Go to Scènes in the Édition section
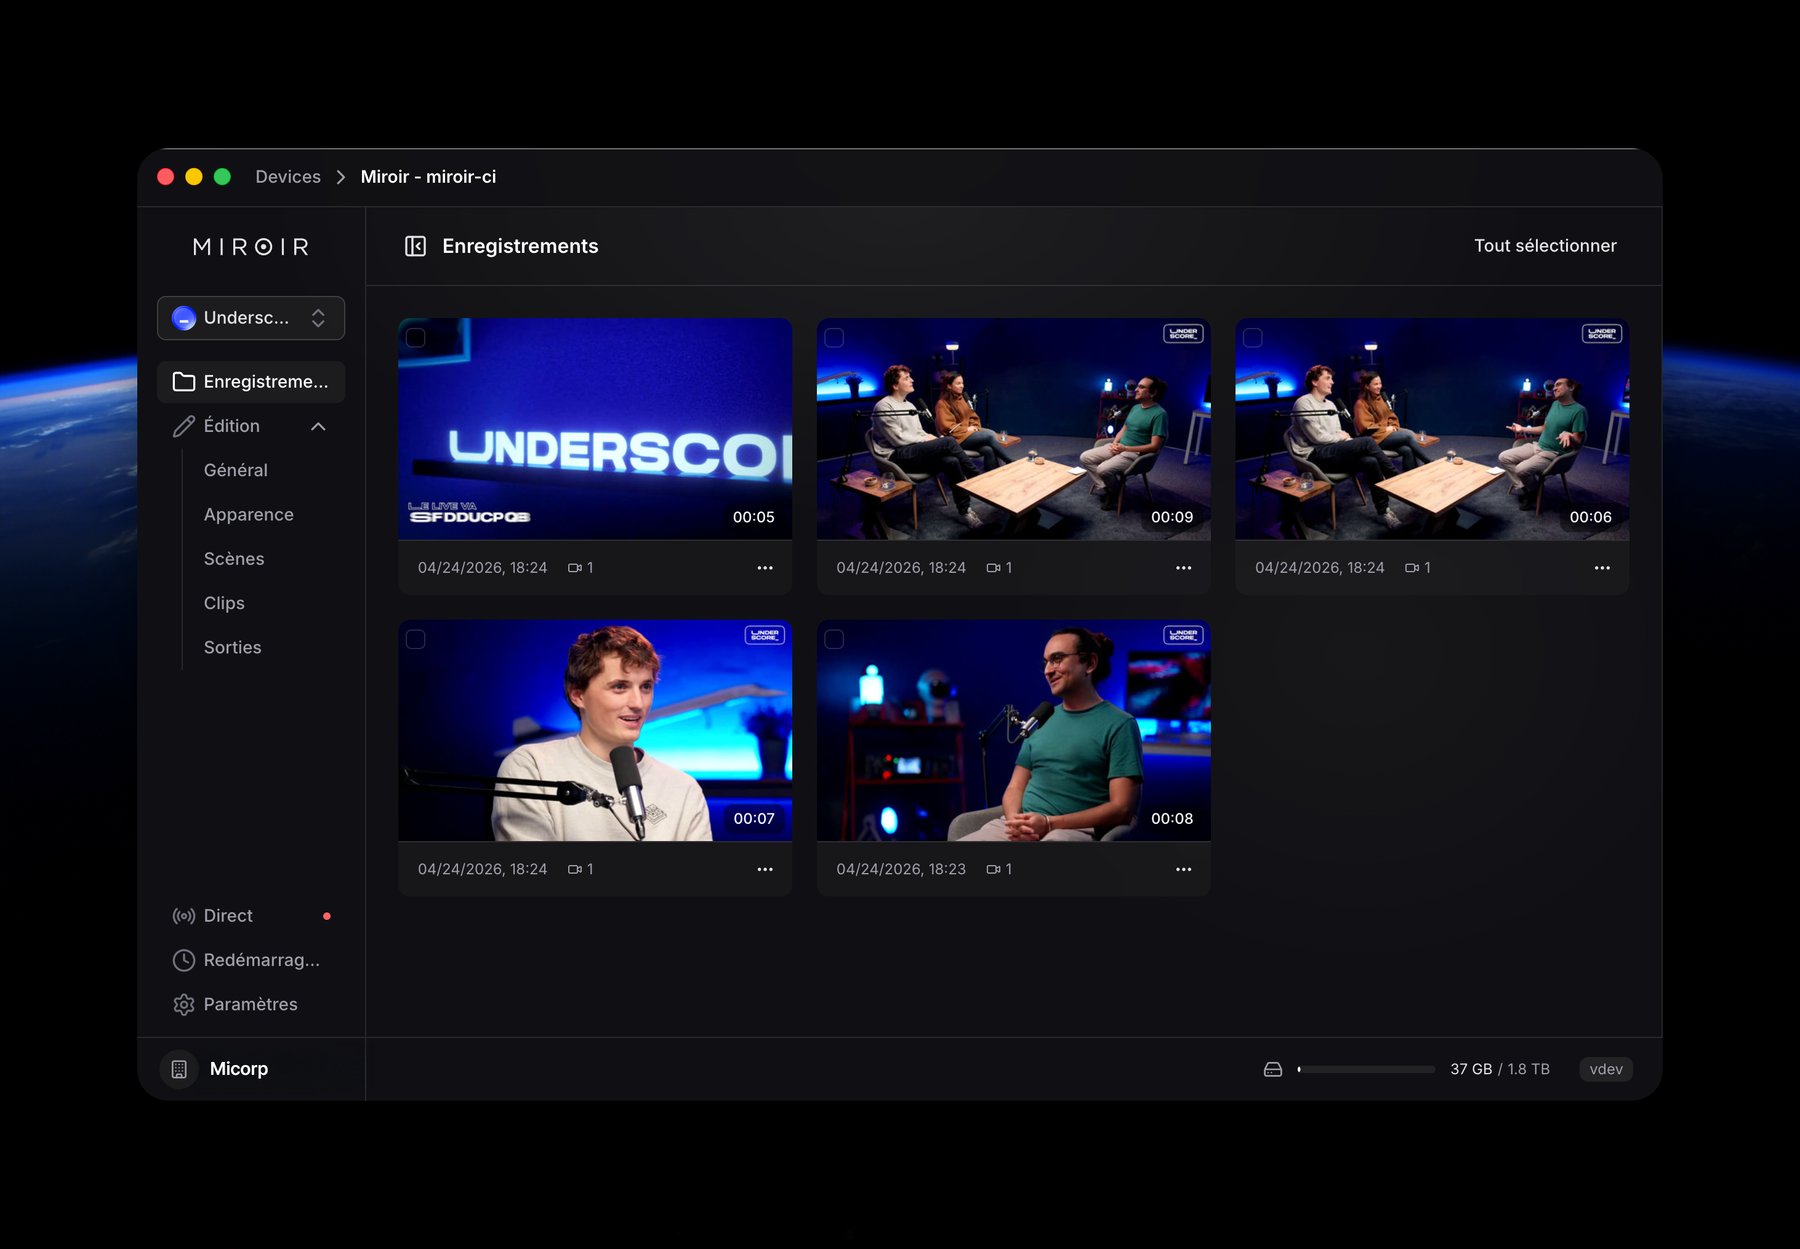 tap(233, 558)
